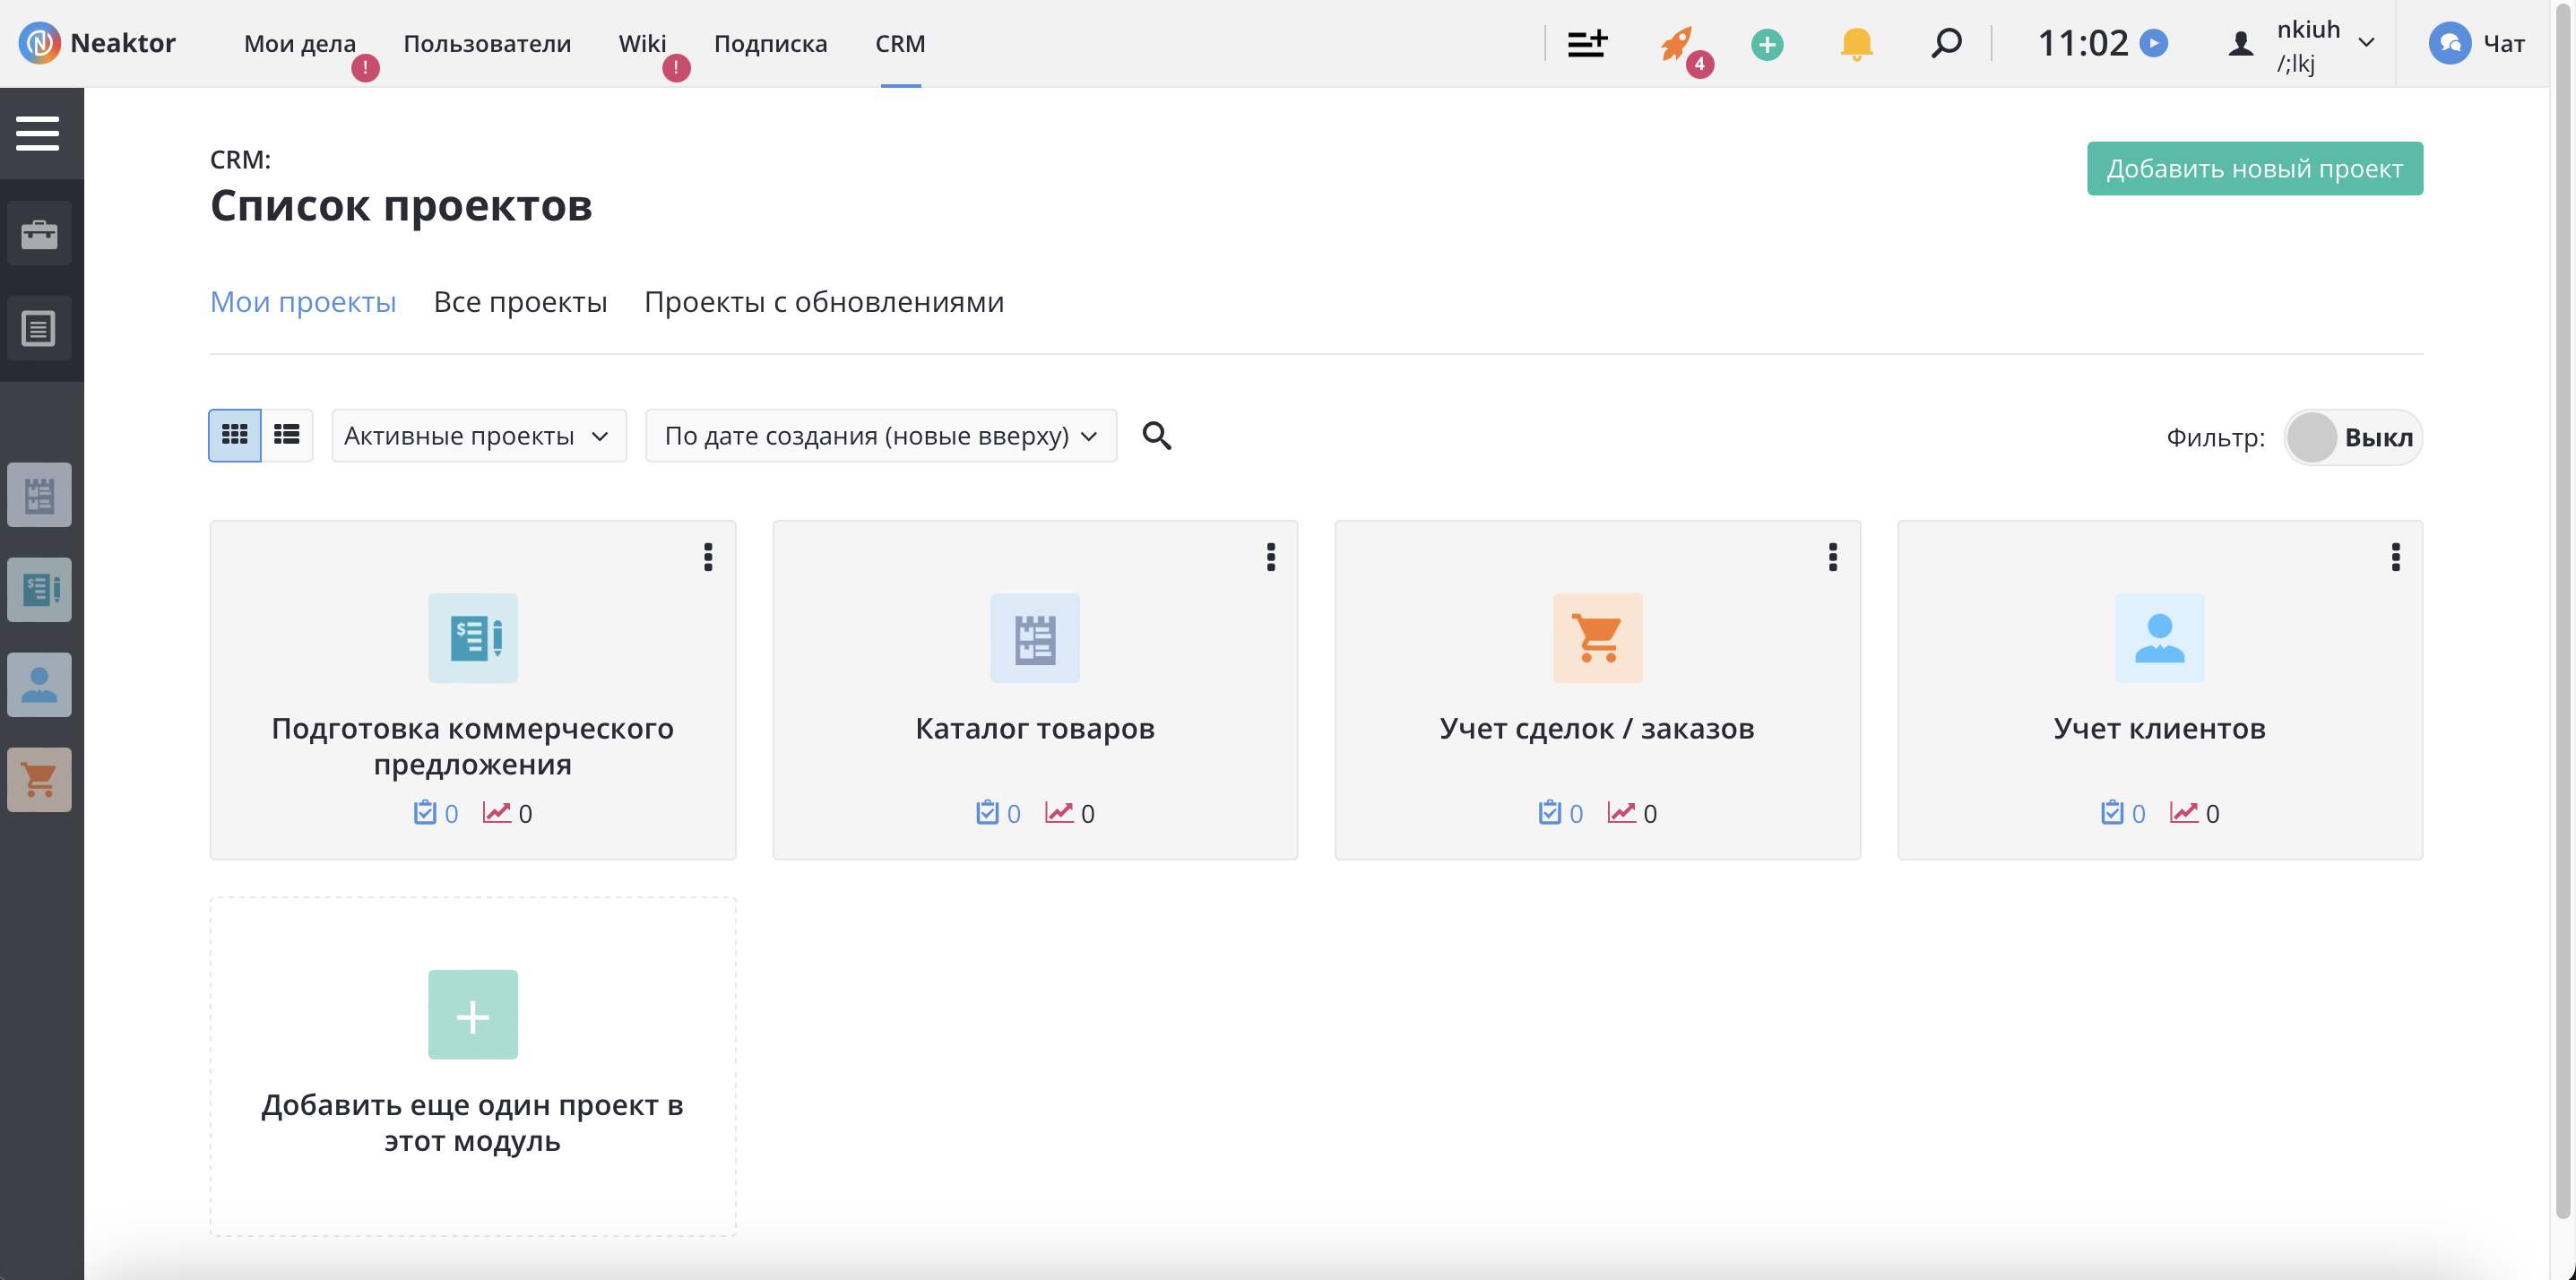
Task: Open the notifications bell icon
Action: pyautogui.click(x=1856, y=44)
